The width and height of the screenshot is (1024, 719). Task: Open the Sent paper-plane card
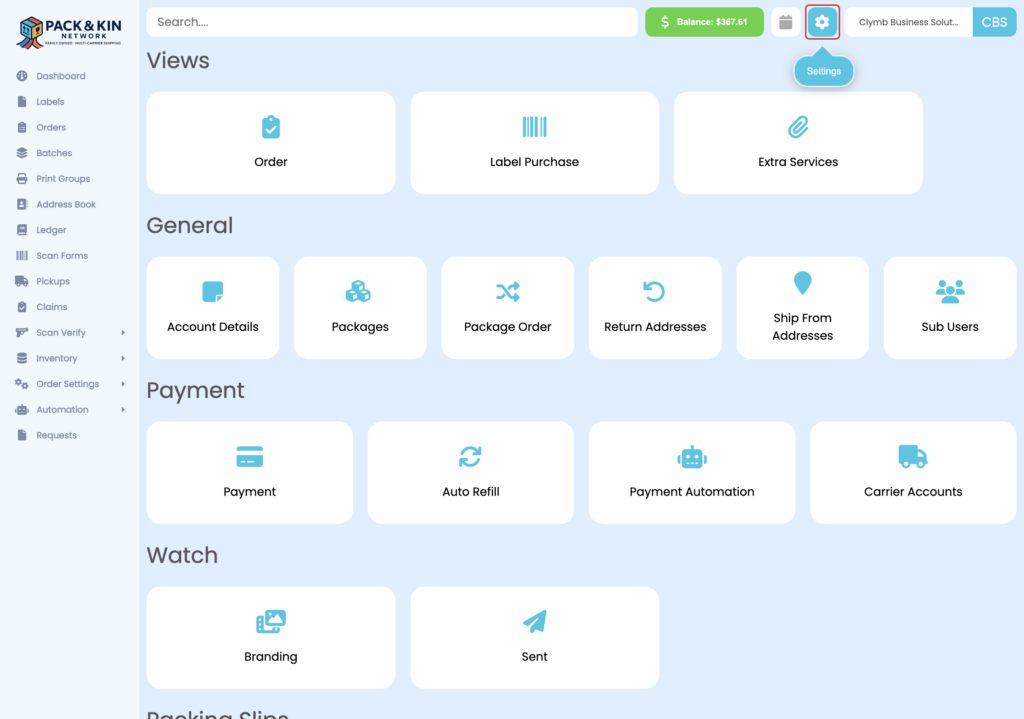534,637
